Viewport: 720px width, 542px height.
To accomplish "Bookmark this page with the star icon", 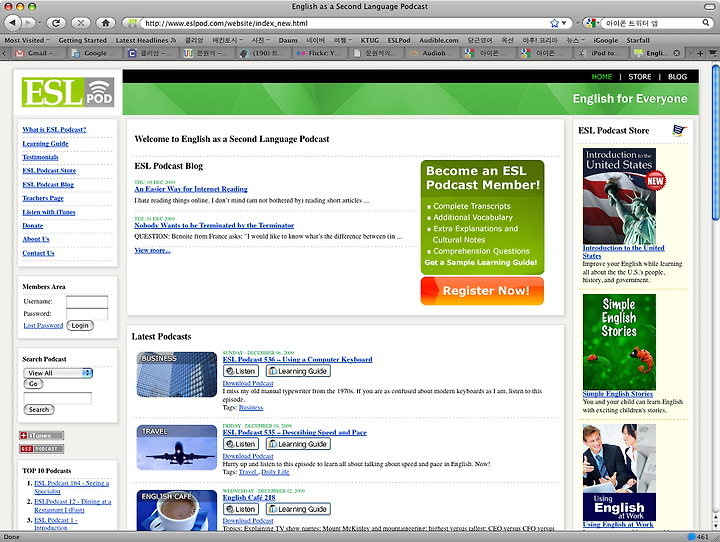I will (555, 23).
